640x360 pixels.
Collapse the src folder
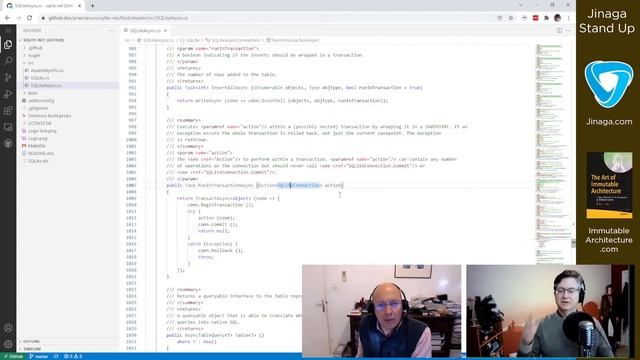pyautogui.click(x=31, y=63)
